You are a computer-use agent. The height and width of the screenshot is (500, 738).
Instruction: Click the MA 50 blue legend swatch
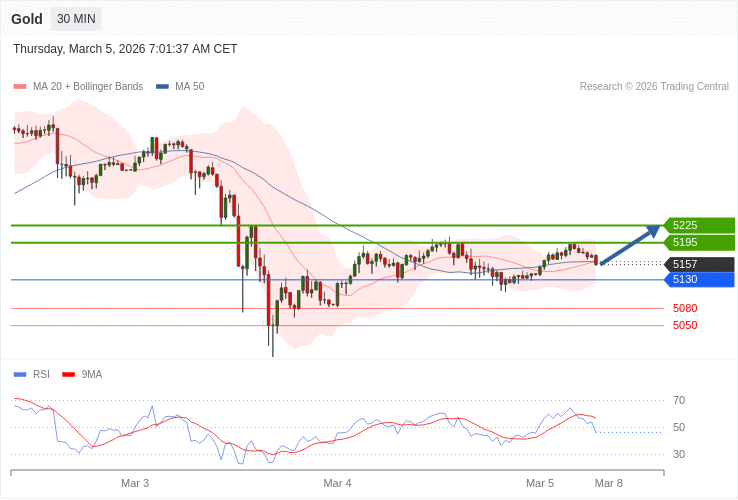point(162,87)
